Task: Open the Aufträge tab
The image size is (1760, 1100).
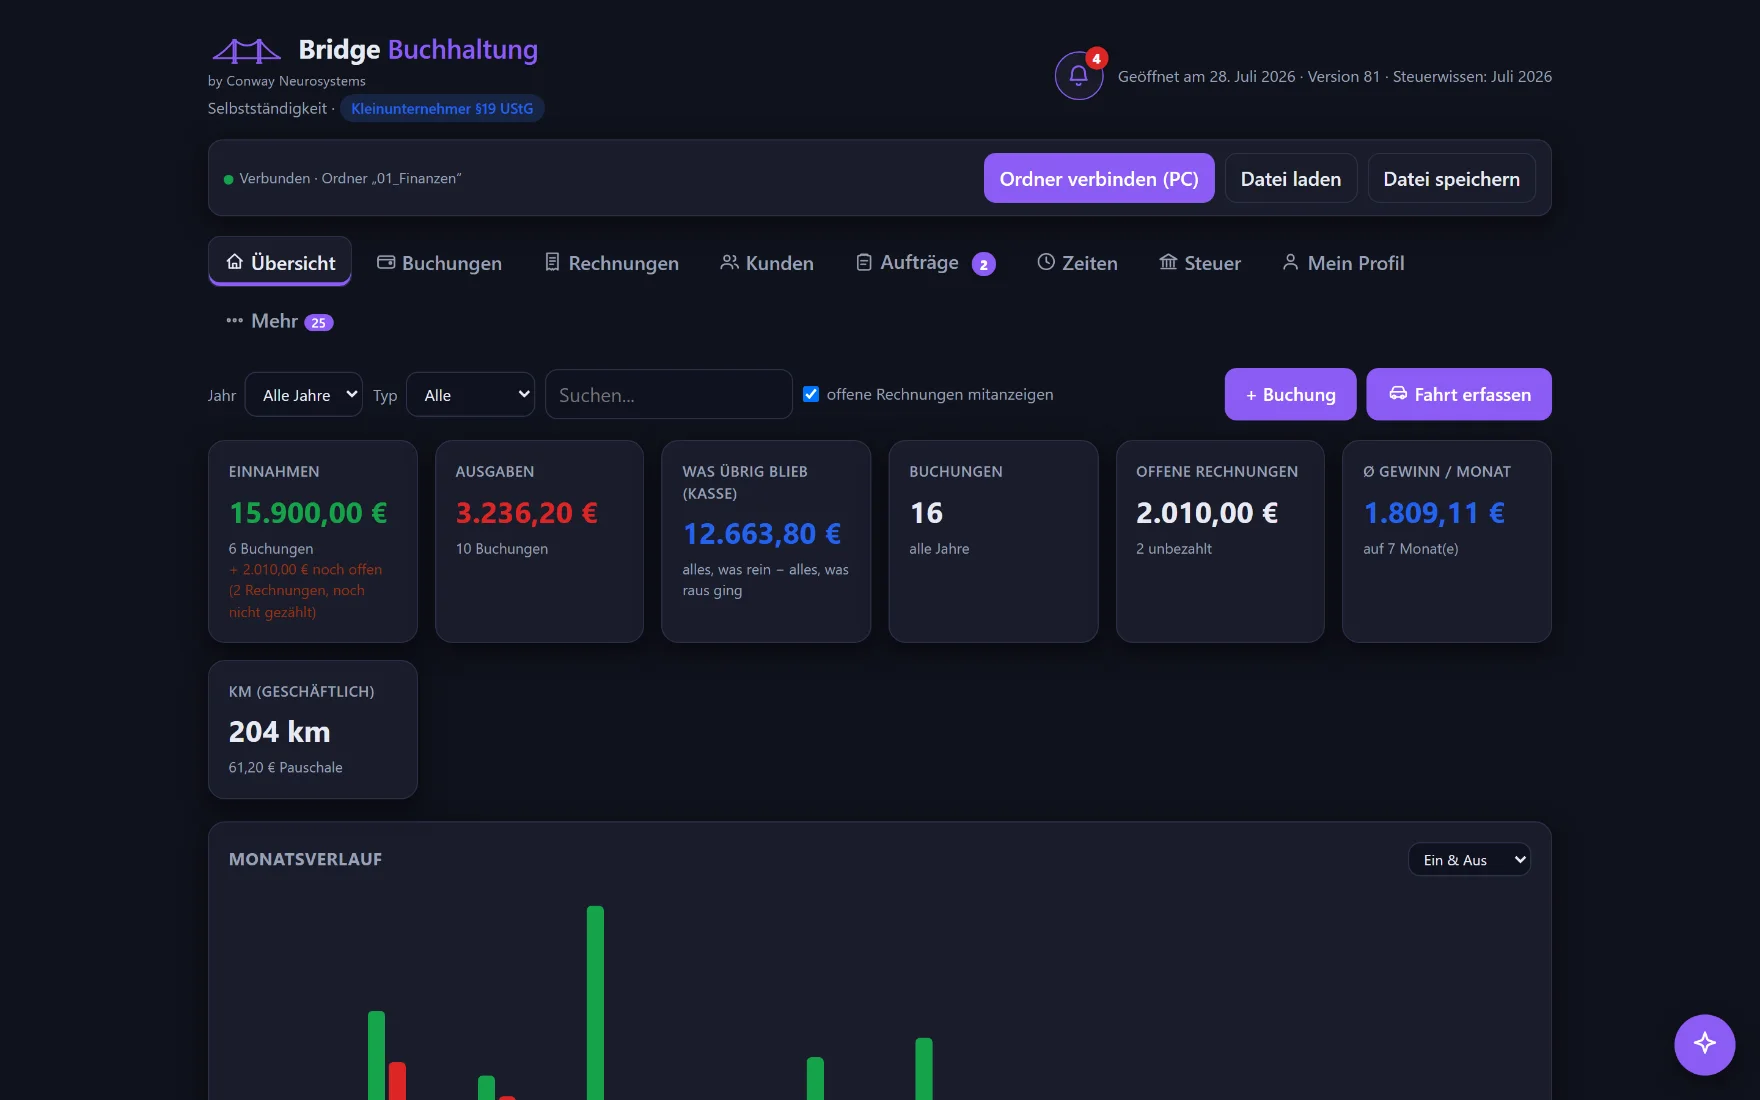Action: (x=926, y=262)
